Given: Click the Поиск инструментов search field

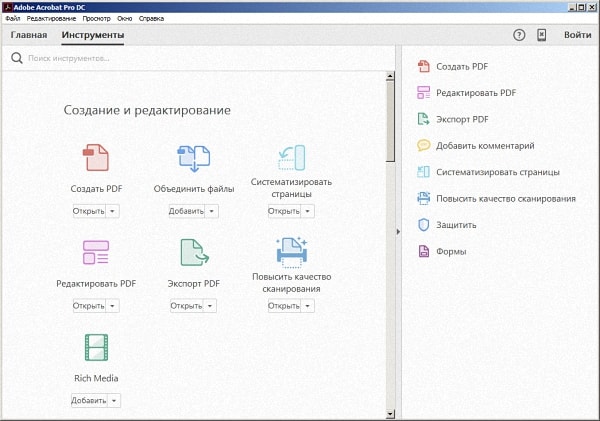Looking at the screenshot, I should coord(200,58).
